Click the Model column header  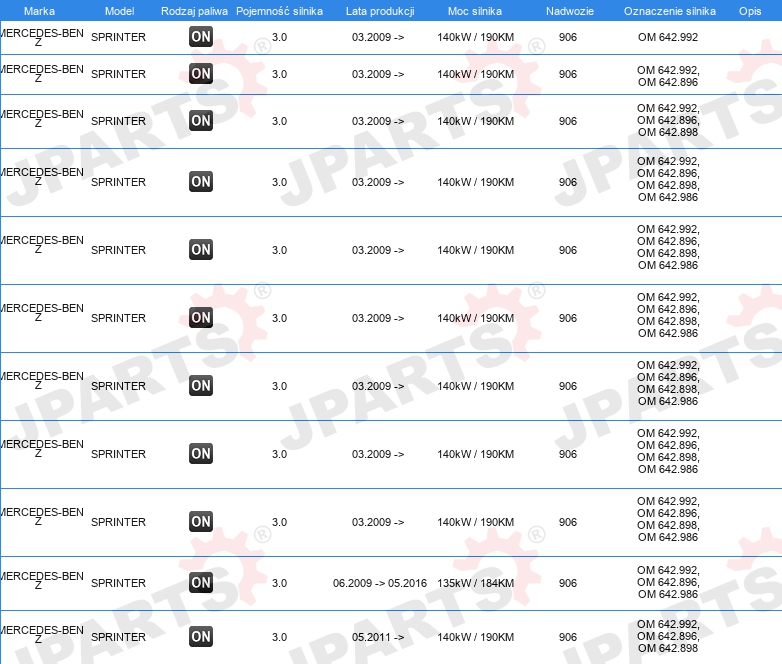120,11
